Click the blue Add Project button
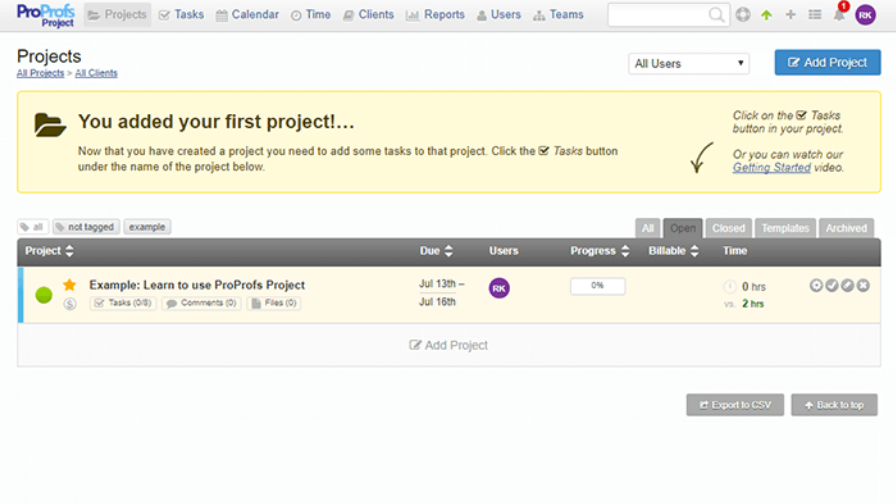The width and height of the screenshot is (896, 504). point(827,62)
